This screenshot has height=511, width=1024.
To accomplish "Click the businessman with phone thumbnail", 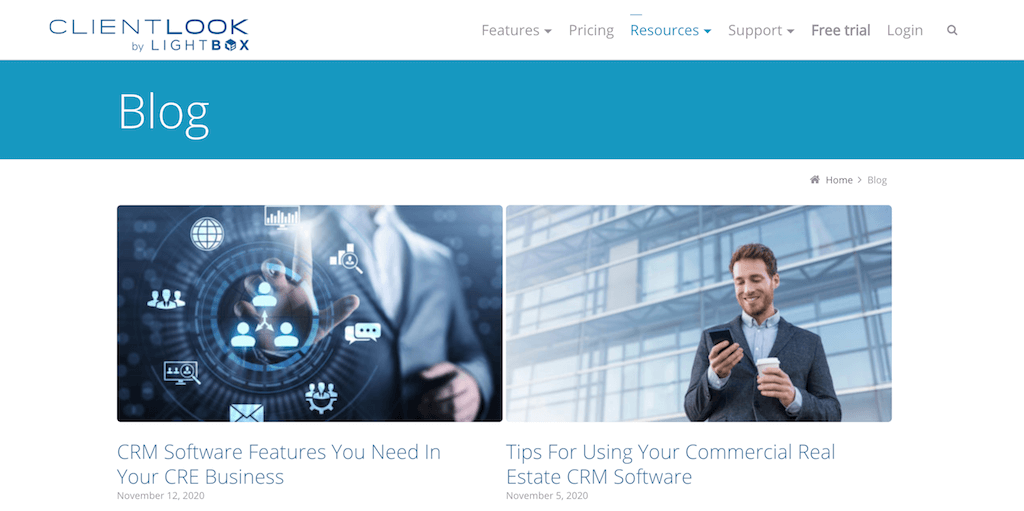I will pos(699,314).
